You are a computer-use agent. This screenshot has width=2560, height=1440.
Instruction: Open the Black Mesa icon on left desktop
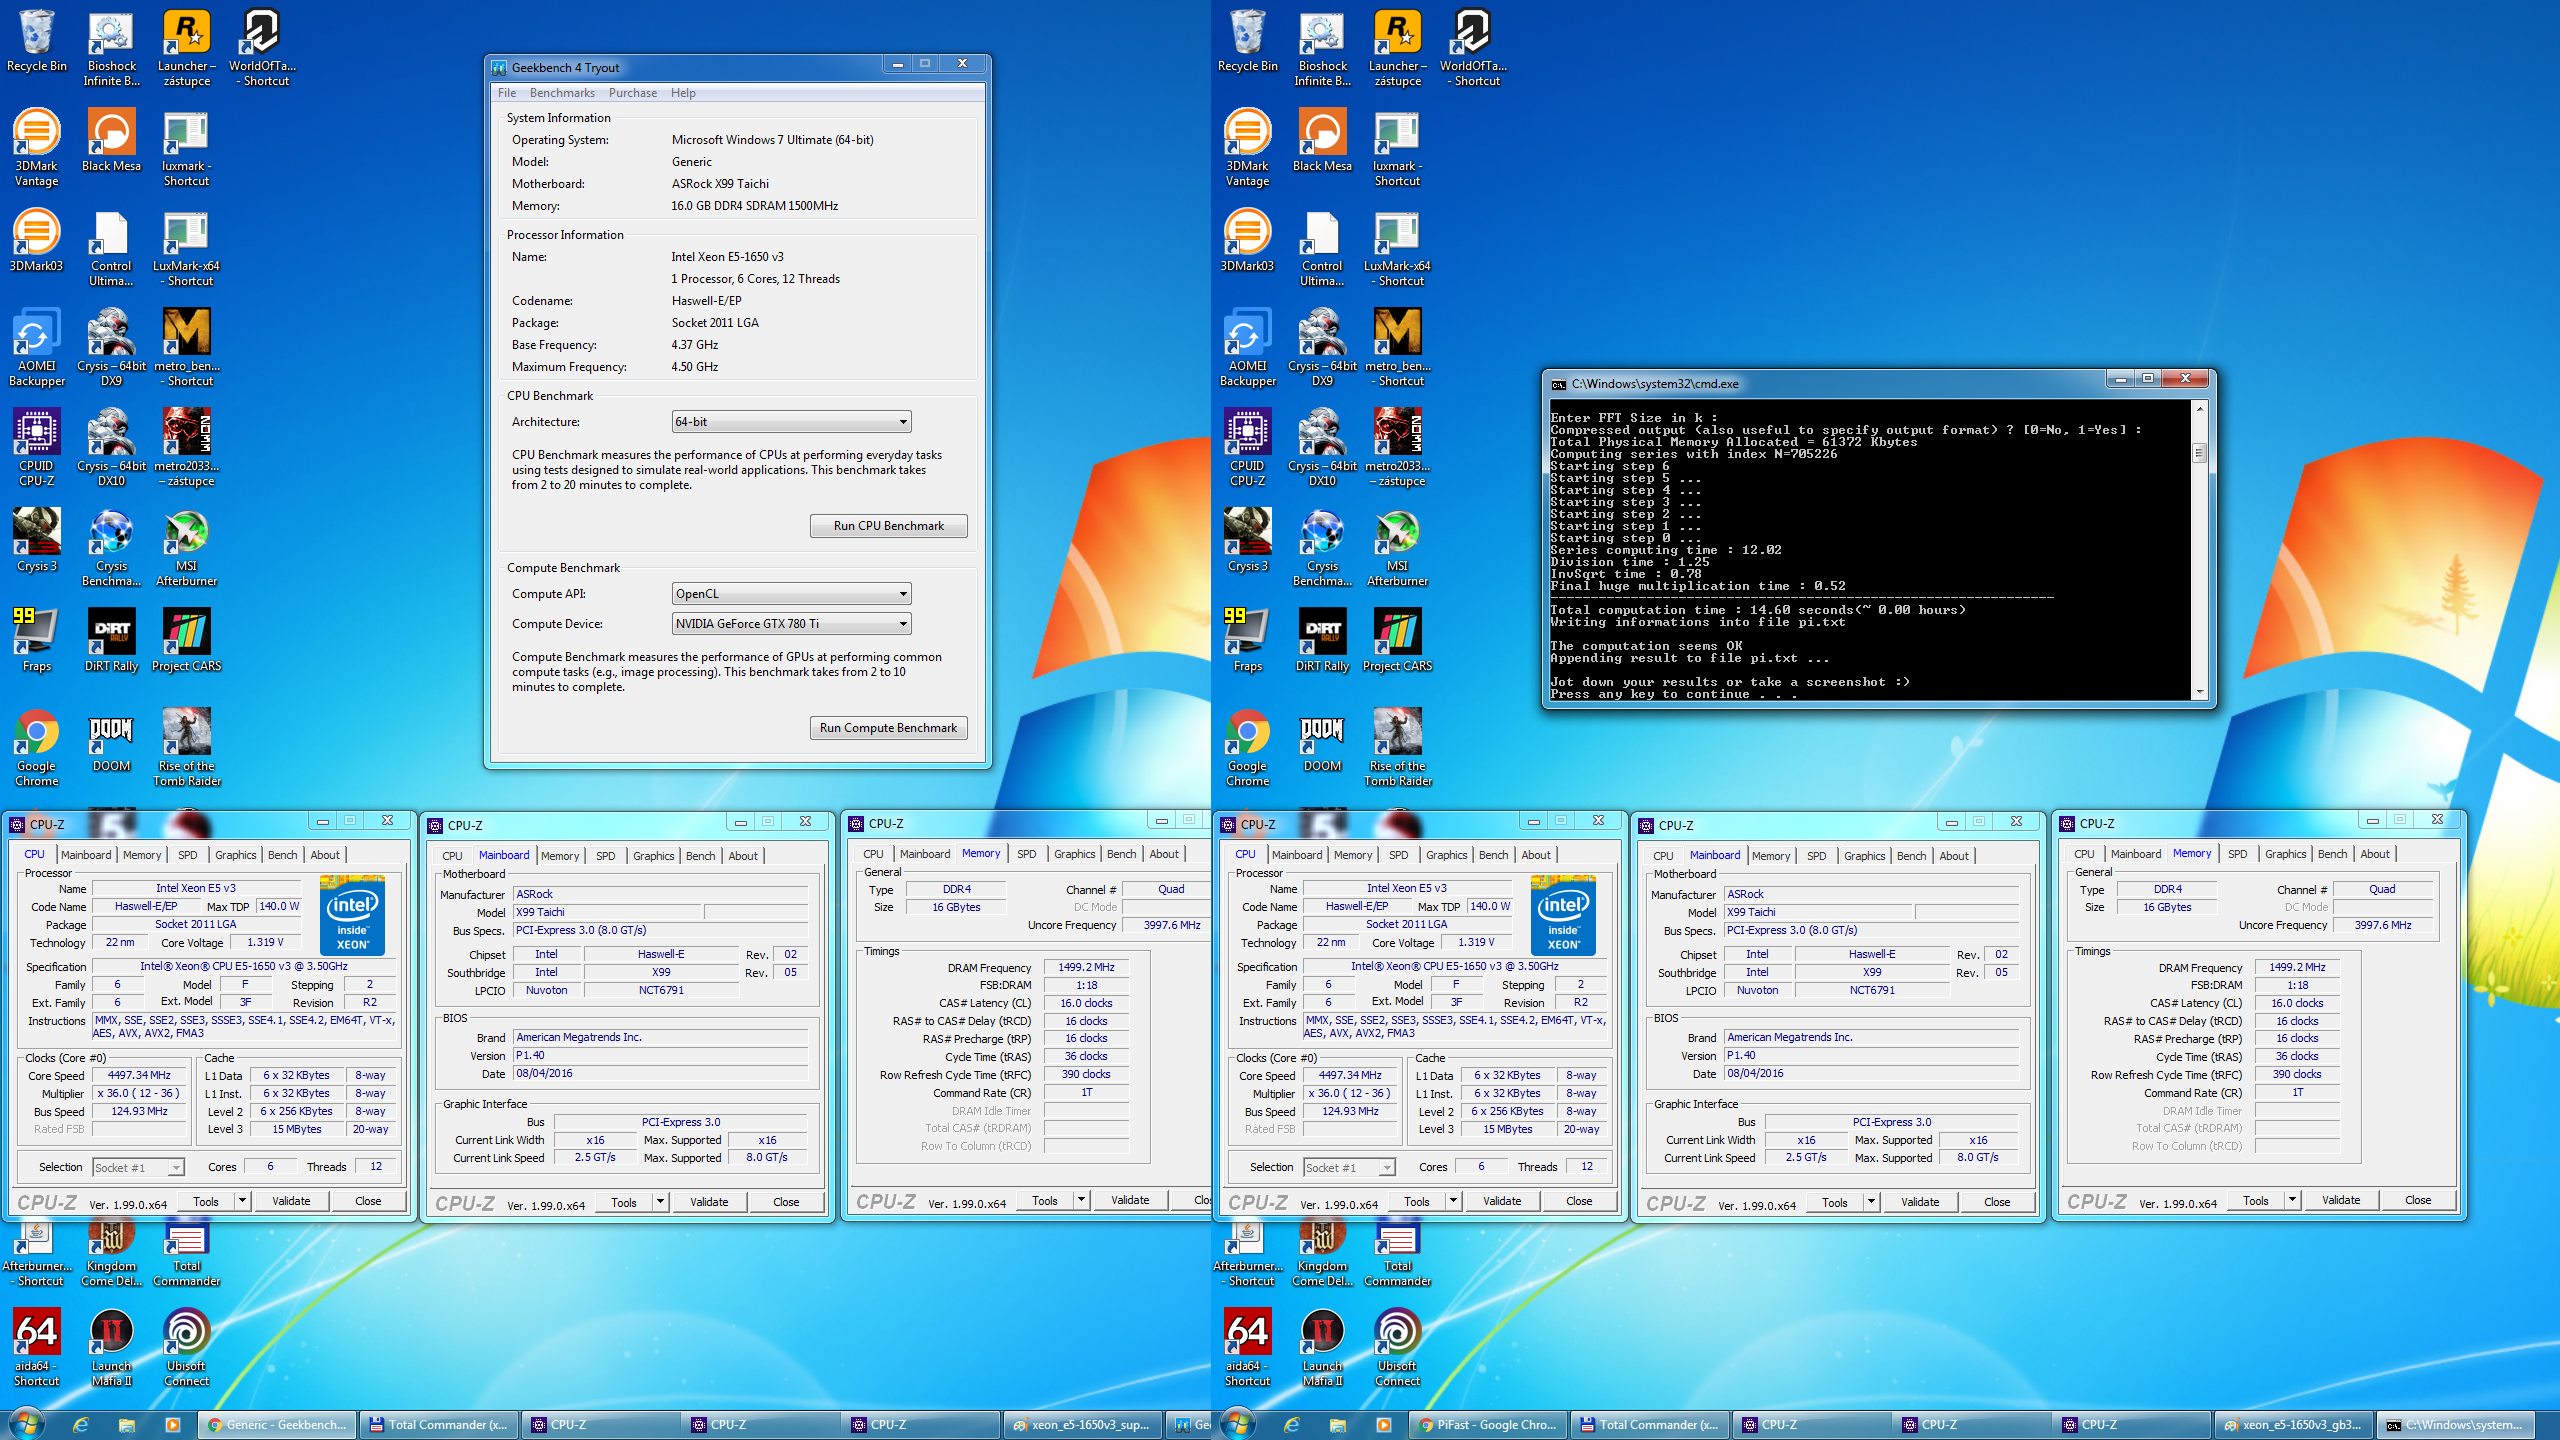click(x=111, y=141)
